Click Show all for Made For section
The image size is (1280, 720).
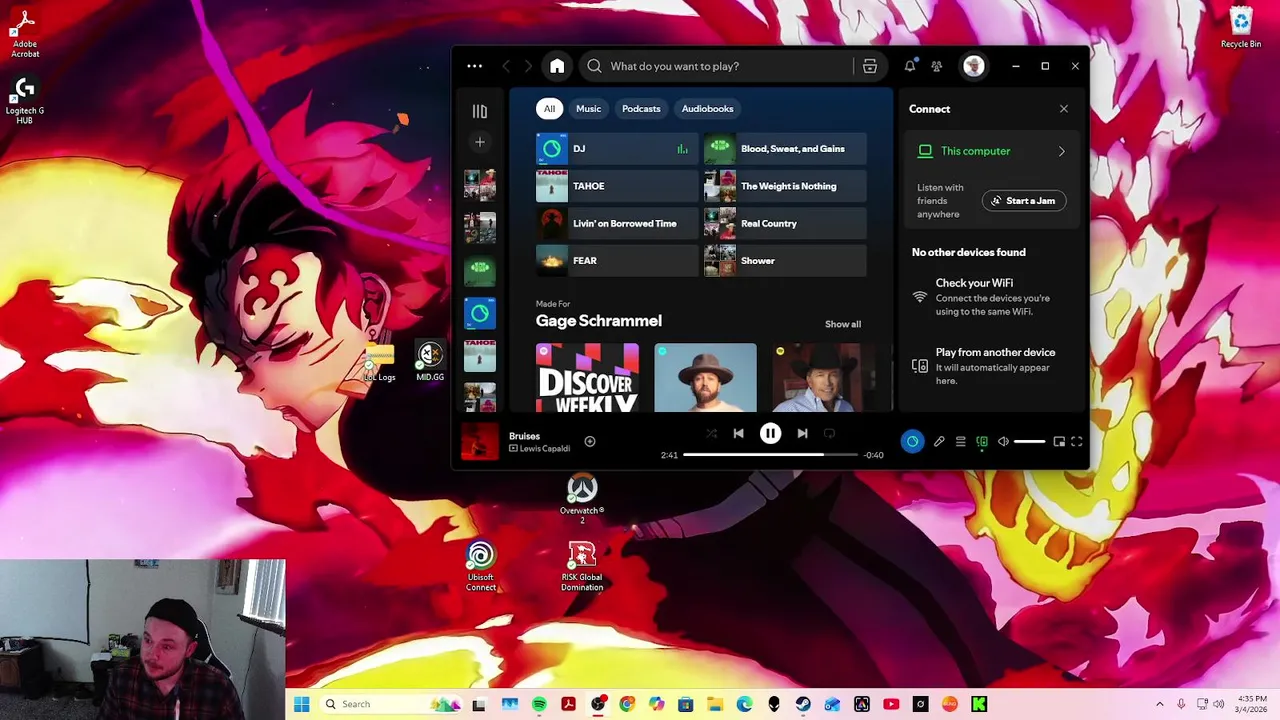[x=843, y=324]
